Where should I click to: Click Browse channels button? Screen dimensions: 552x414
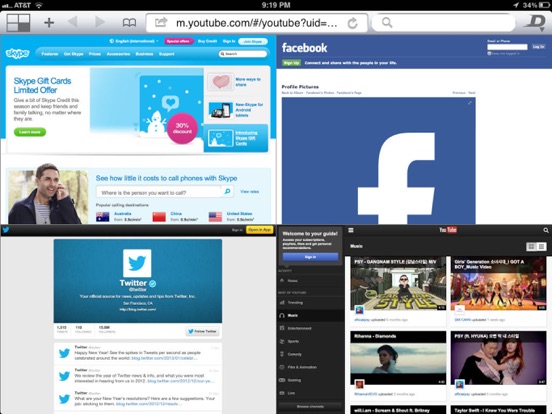coord(310,406)
